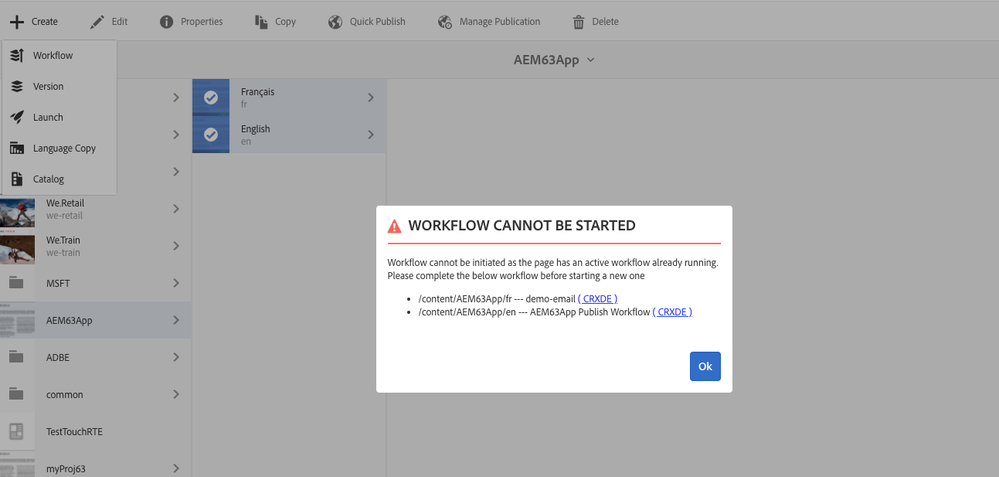Open CRXDE link for demo-email workflow

[597, 298]
